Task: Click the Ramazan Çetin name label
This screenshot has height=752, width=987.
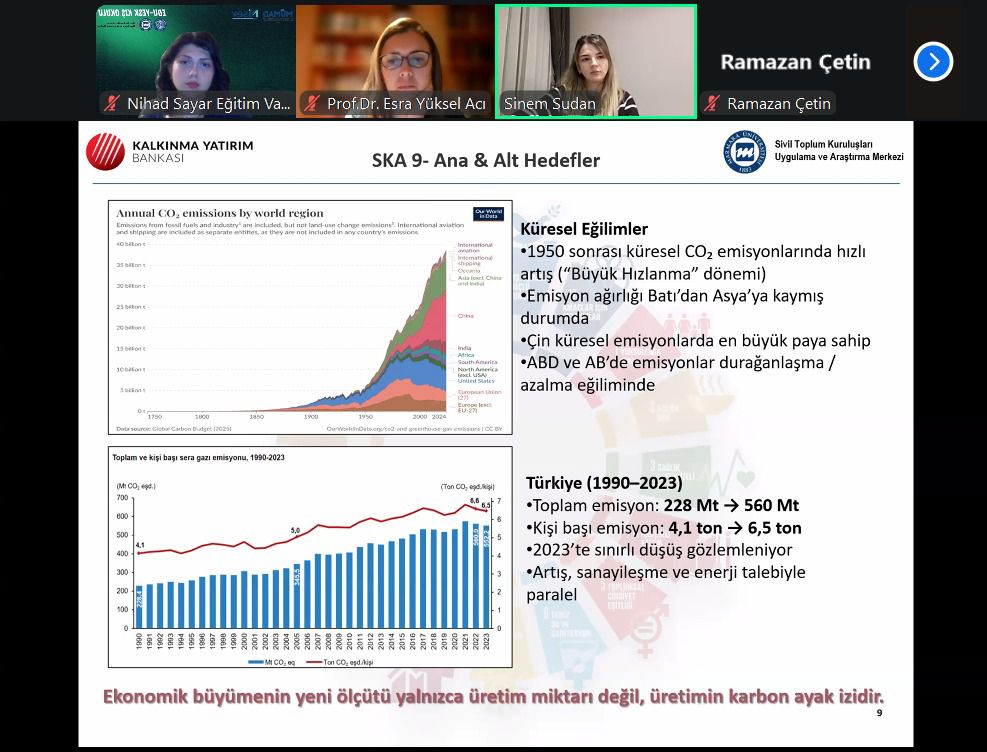Action: point(778,104)
